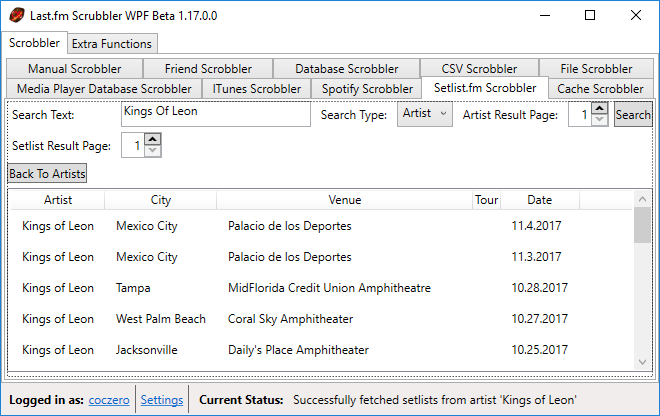Select the Setlist.fm Scrobbler tab
This screenshot has width=660, height=416.
pyautogui.click(x=485, y=88)
